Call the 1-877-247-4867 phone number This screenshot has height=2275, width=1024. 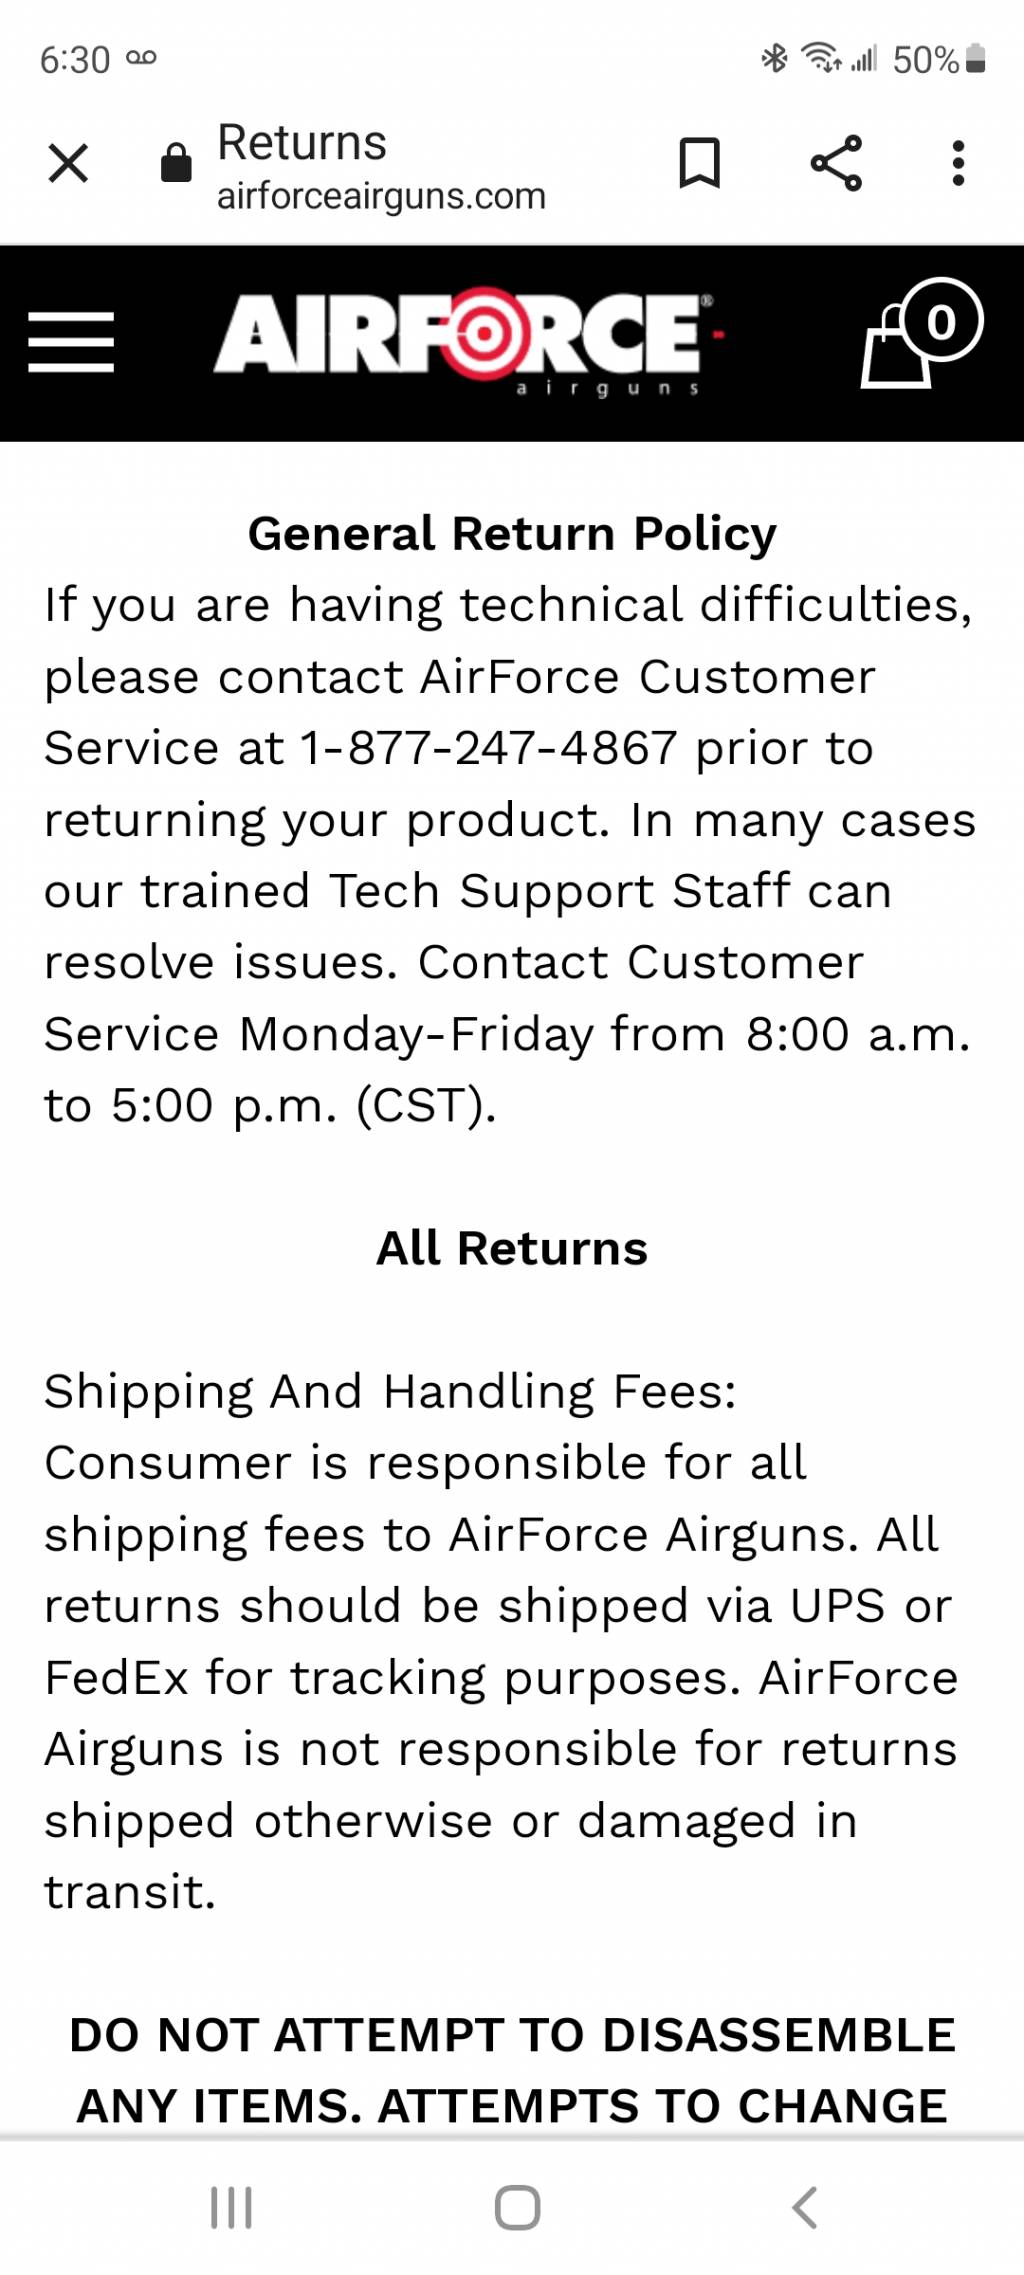(489, 748)
